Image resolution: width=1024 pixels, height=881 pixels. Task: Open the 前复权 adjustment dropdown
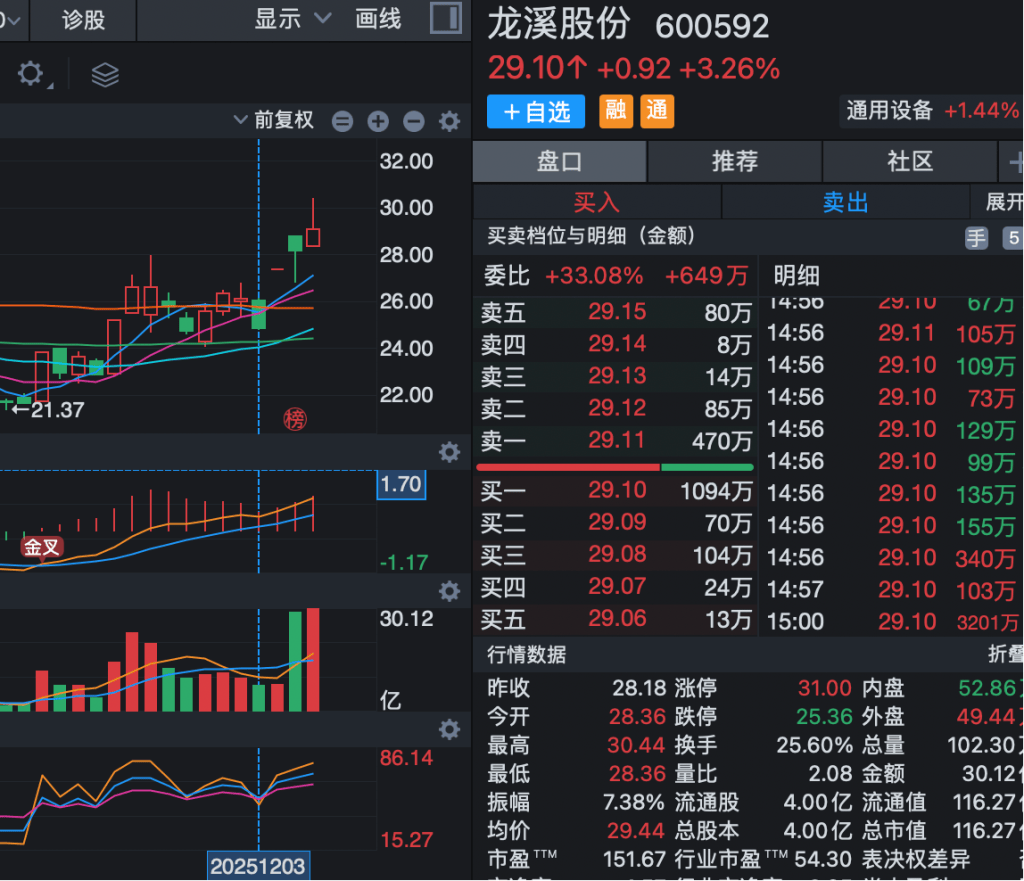(x=273, y=121)
